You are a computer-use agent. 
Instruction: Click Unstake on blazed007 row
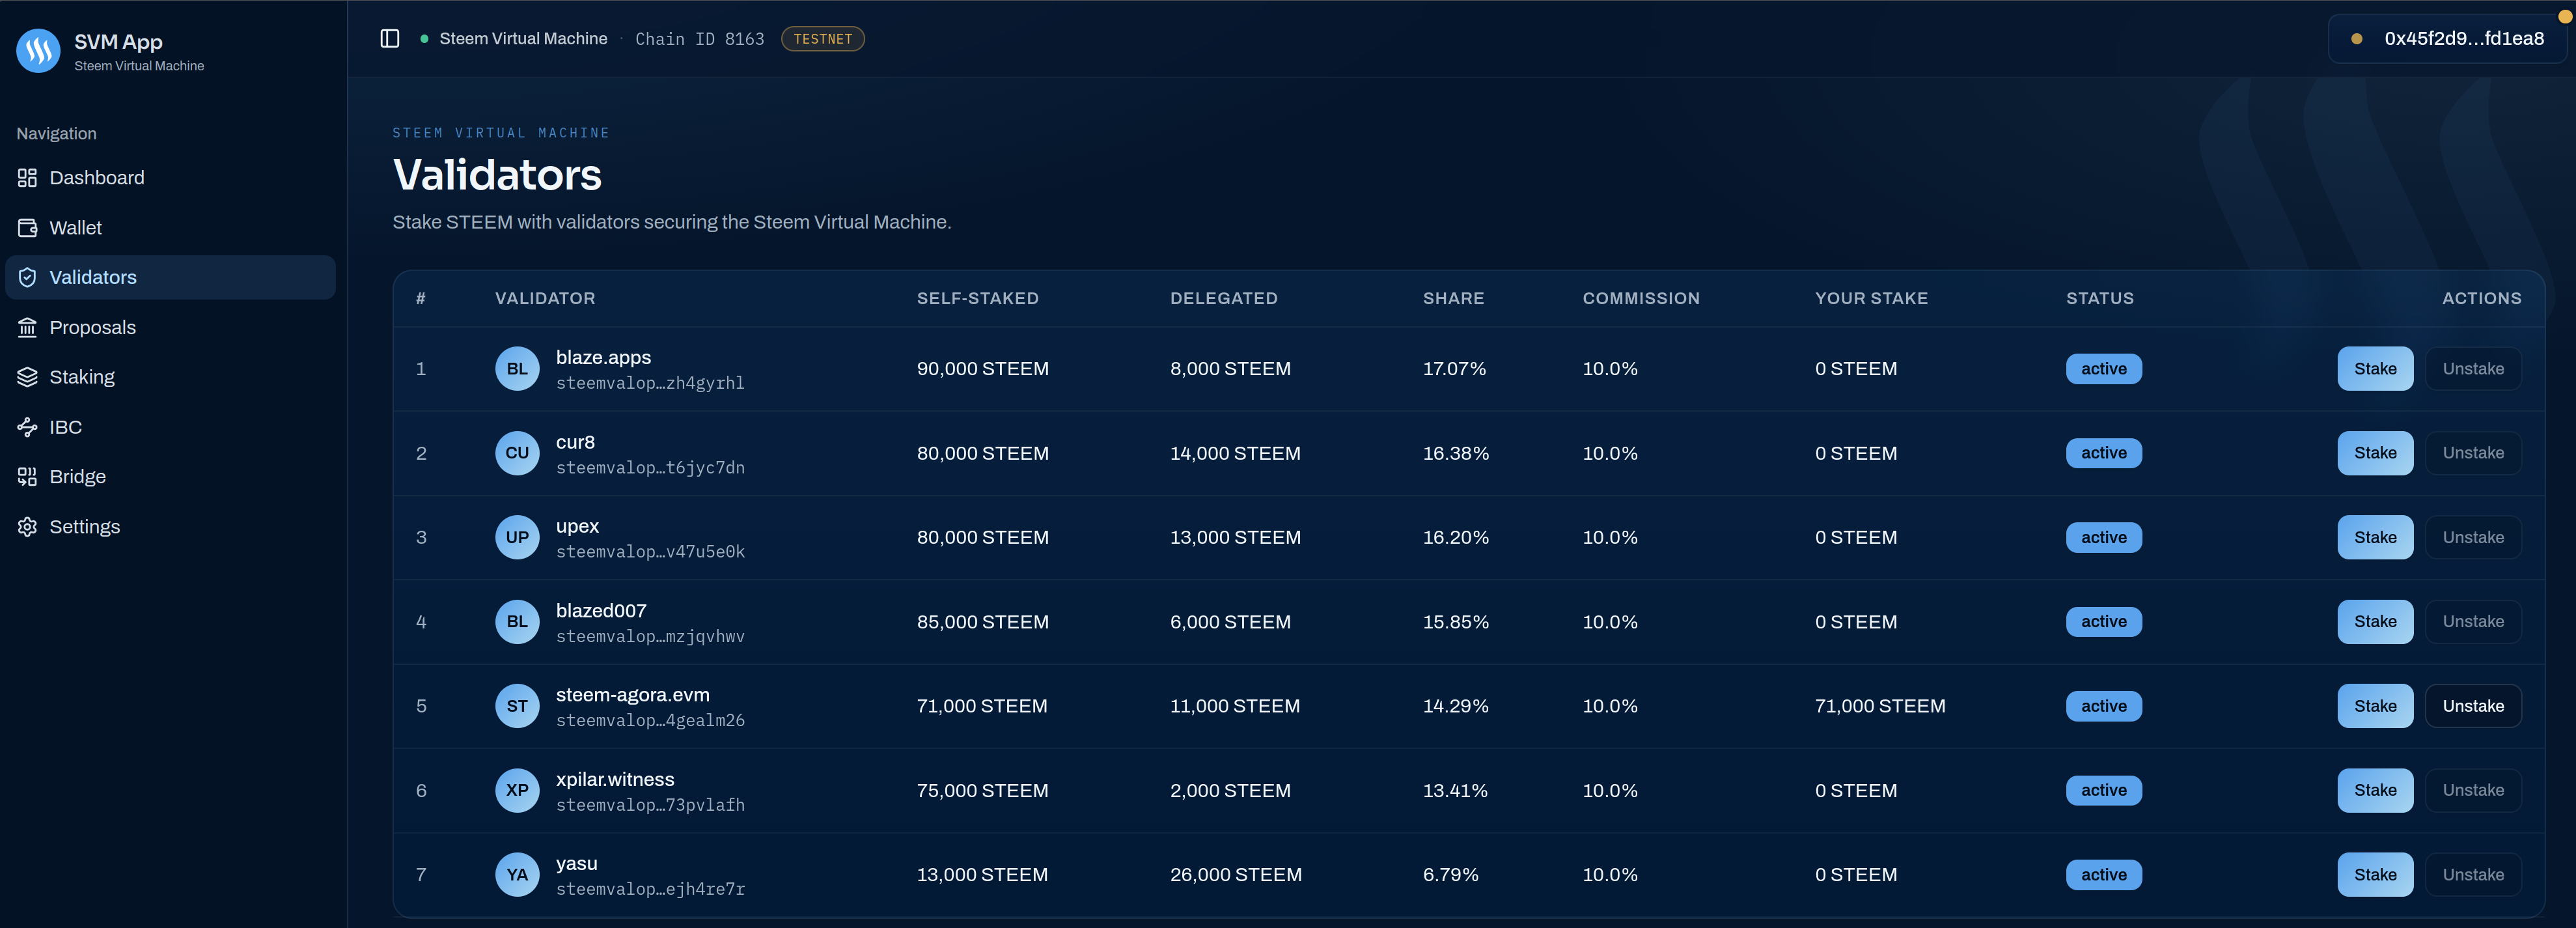pos(2473,622)
